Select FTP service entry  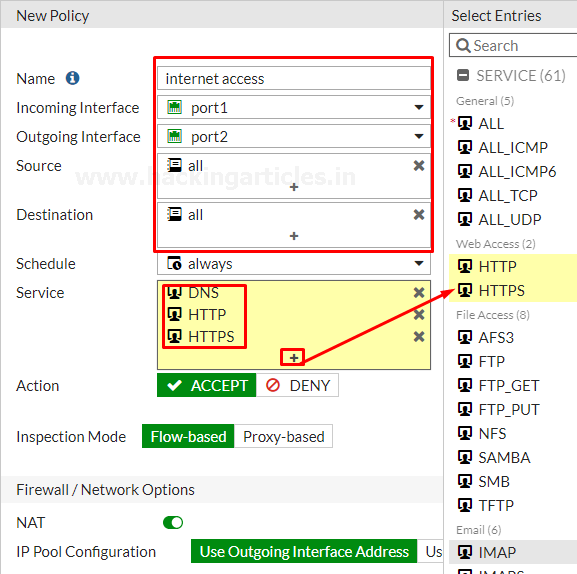(x=513, y=361)
